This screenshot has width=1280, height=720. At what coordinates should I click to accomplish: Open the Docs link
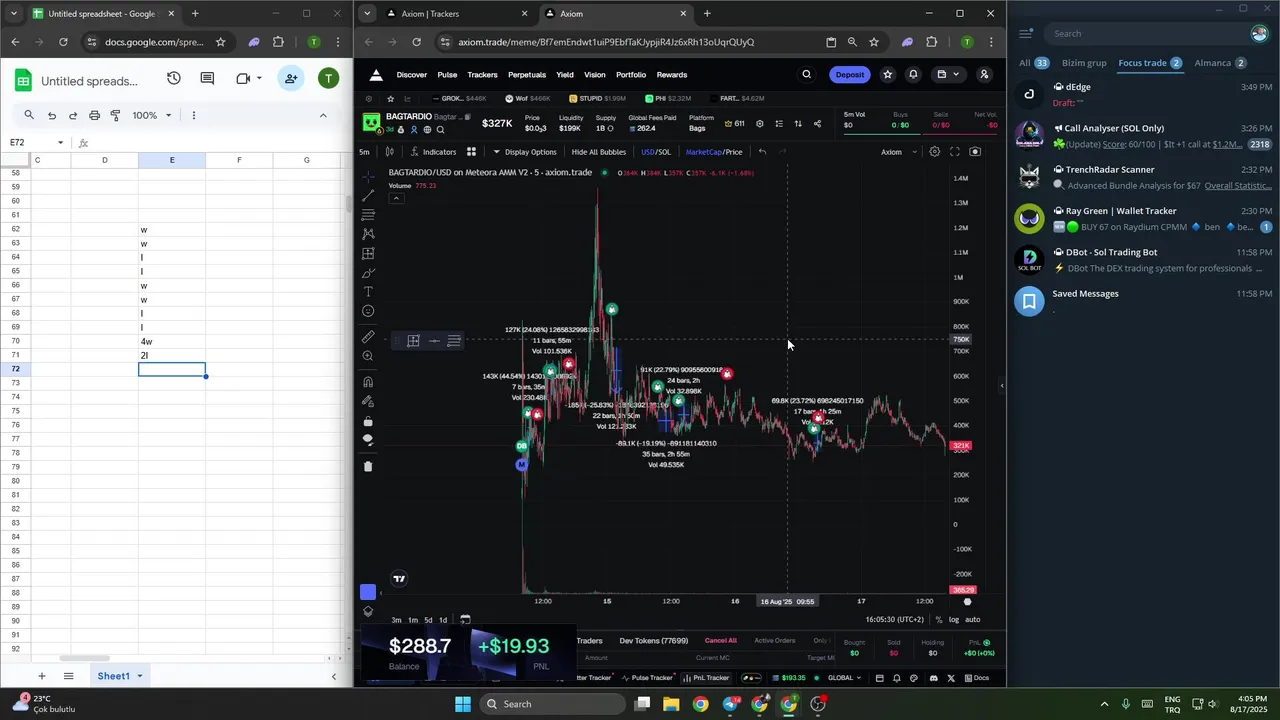pyautogui.click(x=976, y=678)
